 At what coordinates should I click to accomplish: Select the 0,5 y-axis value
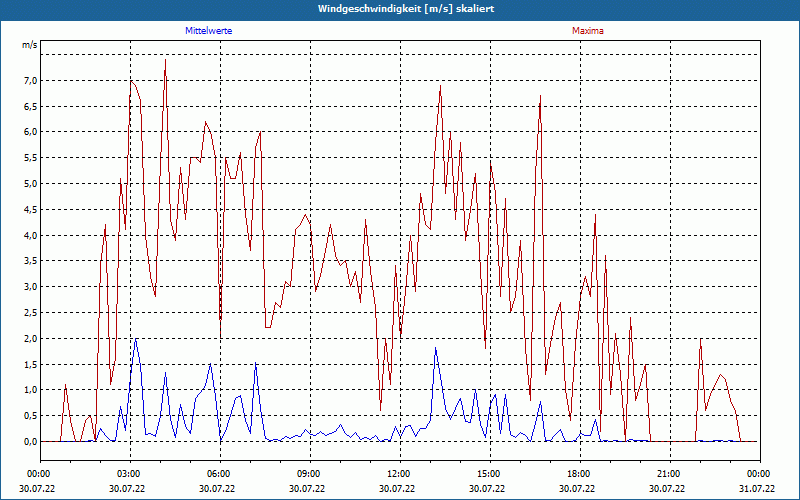click(x=30, y=416)
